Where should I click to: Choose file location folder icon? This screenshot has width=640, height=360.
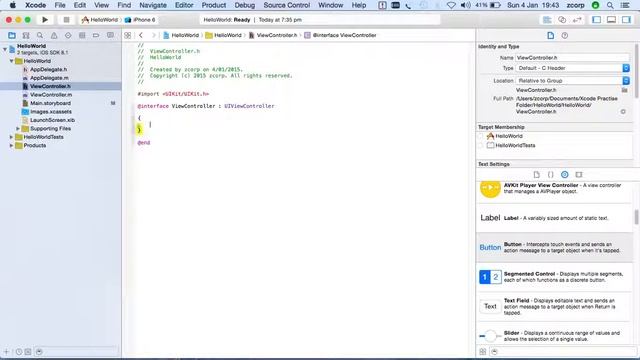click(624, 90)
